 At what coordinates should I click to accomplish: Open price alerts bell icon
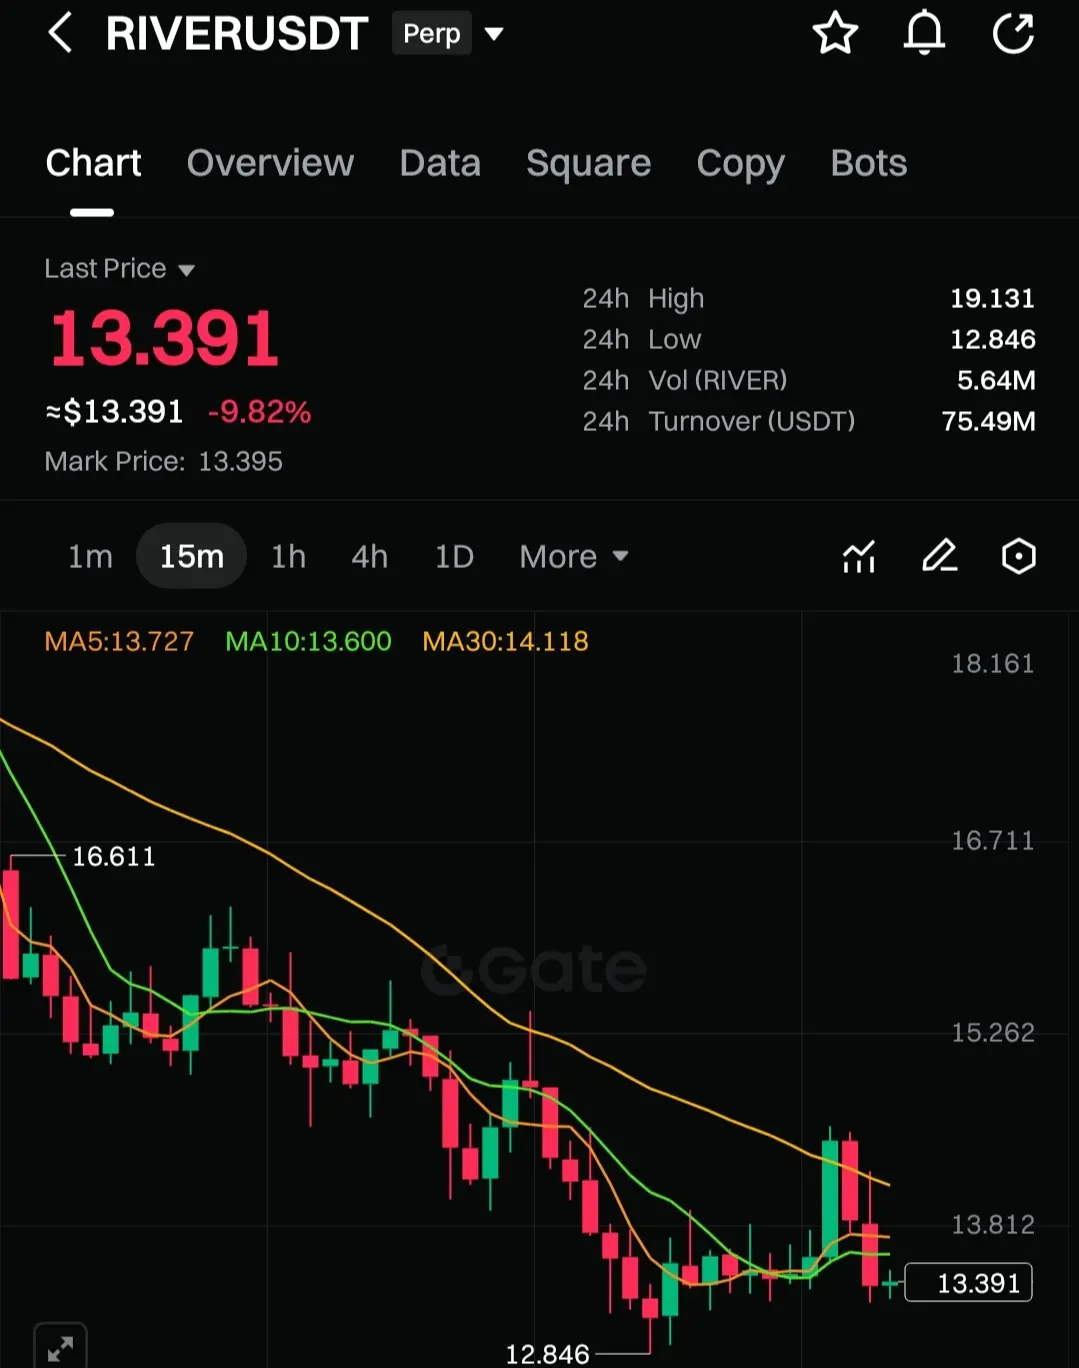tap(924, 33)
